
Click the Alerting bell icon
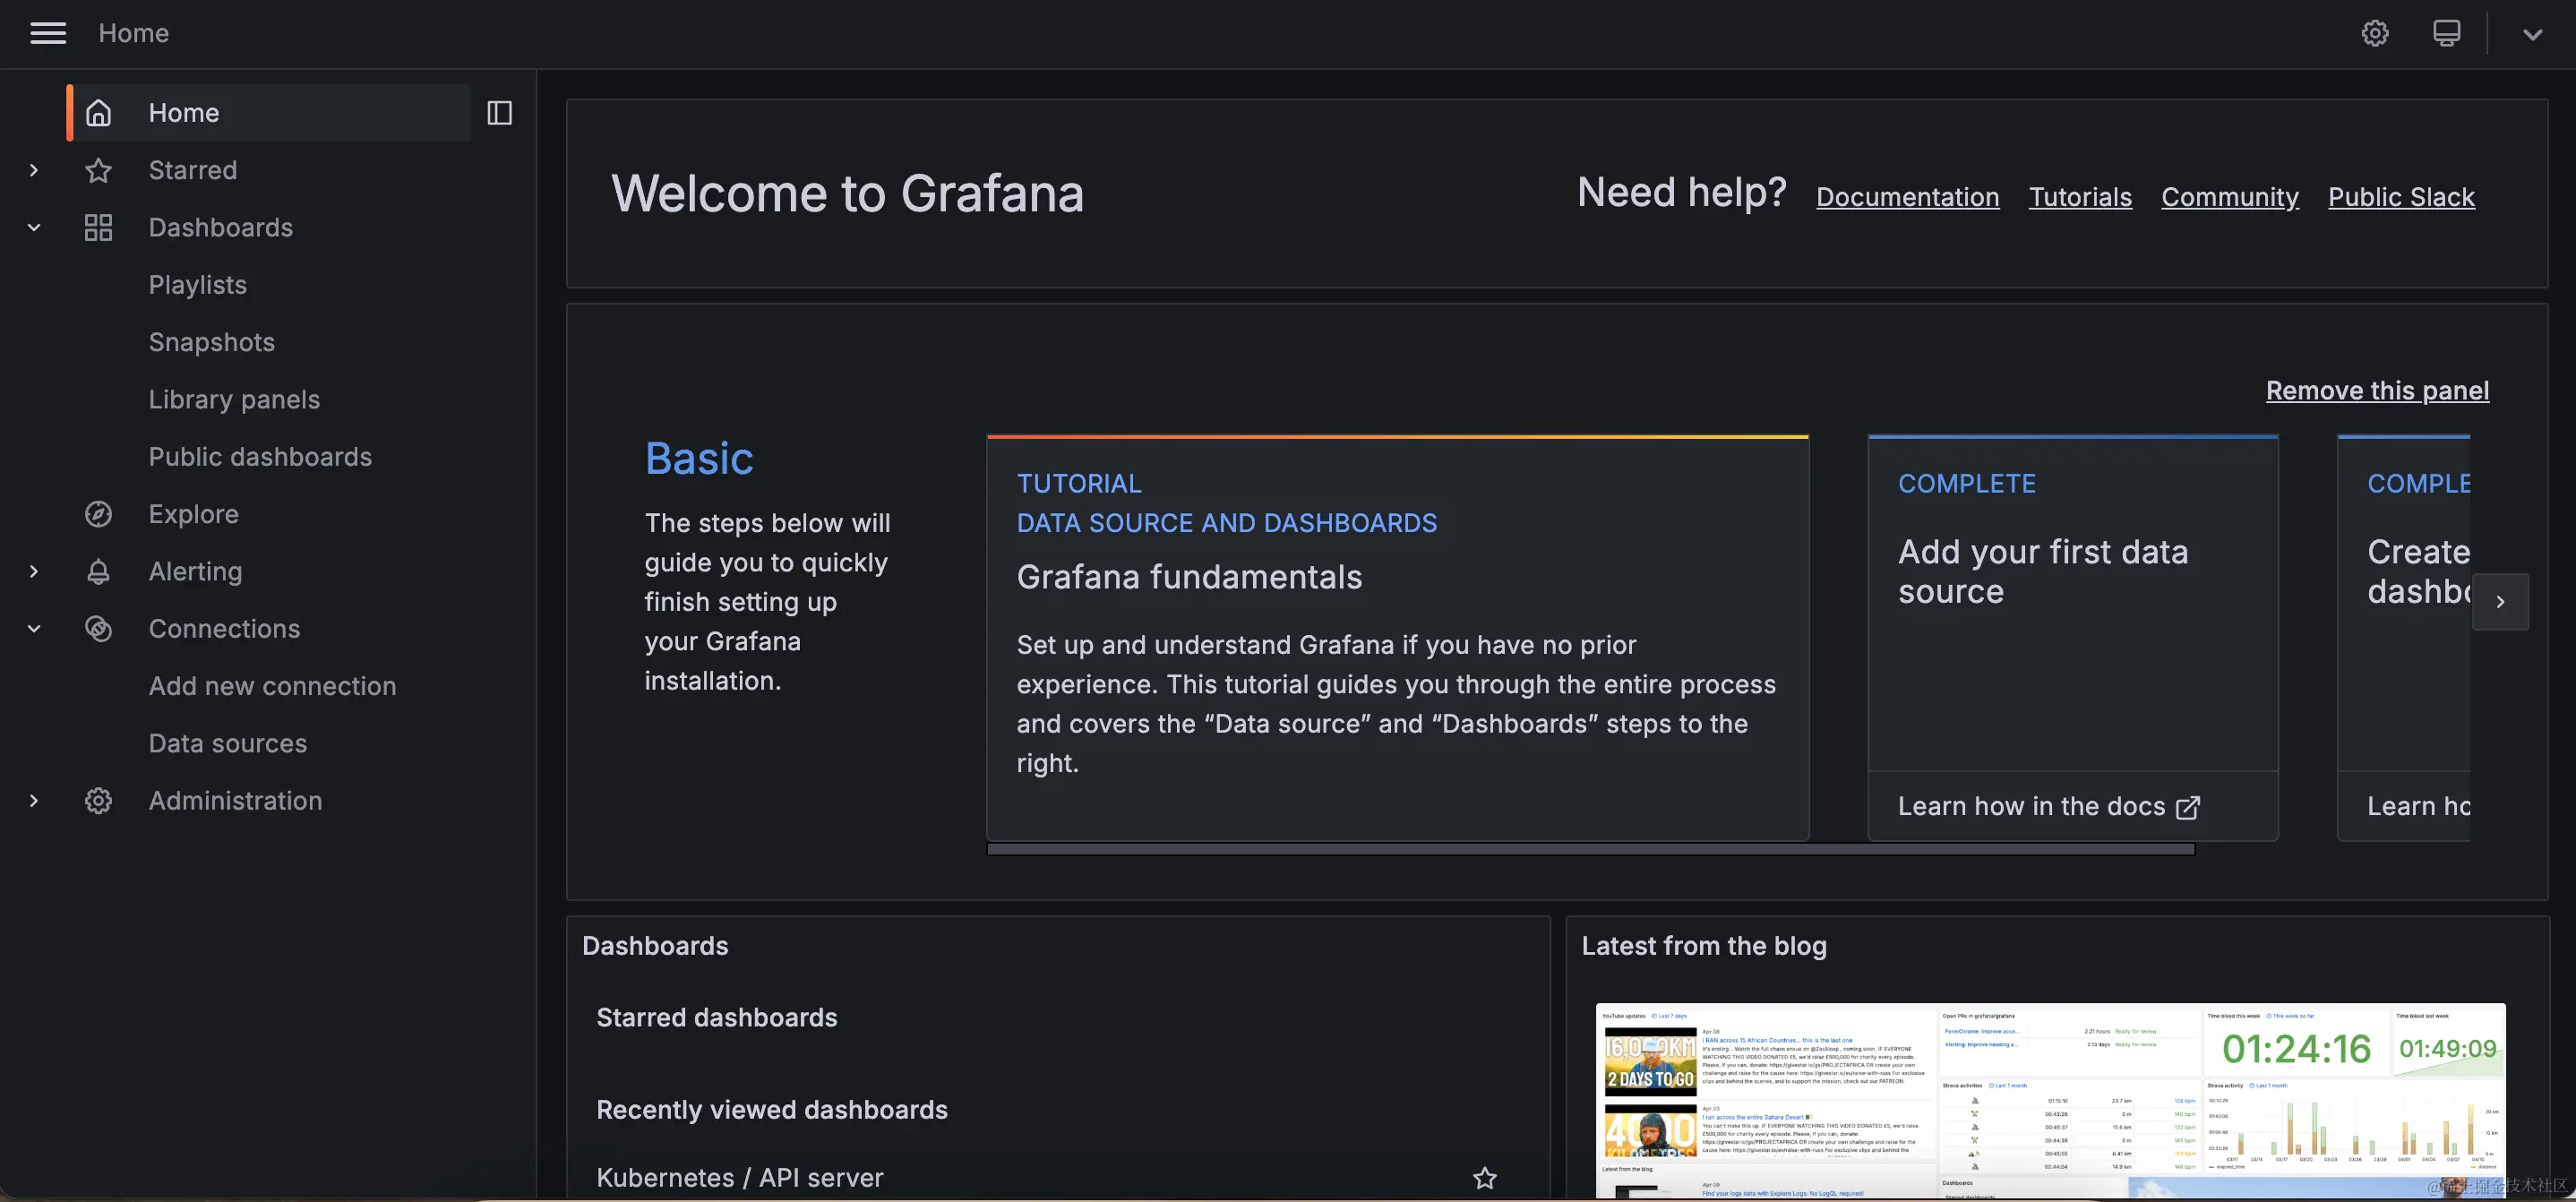coord(98,571)
